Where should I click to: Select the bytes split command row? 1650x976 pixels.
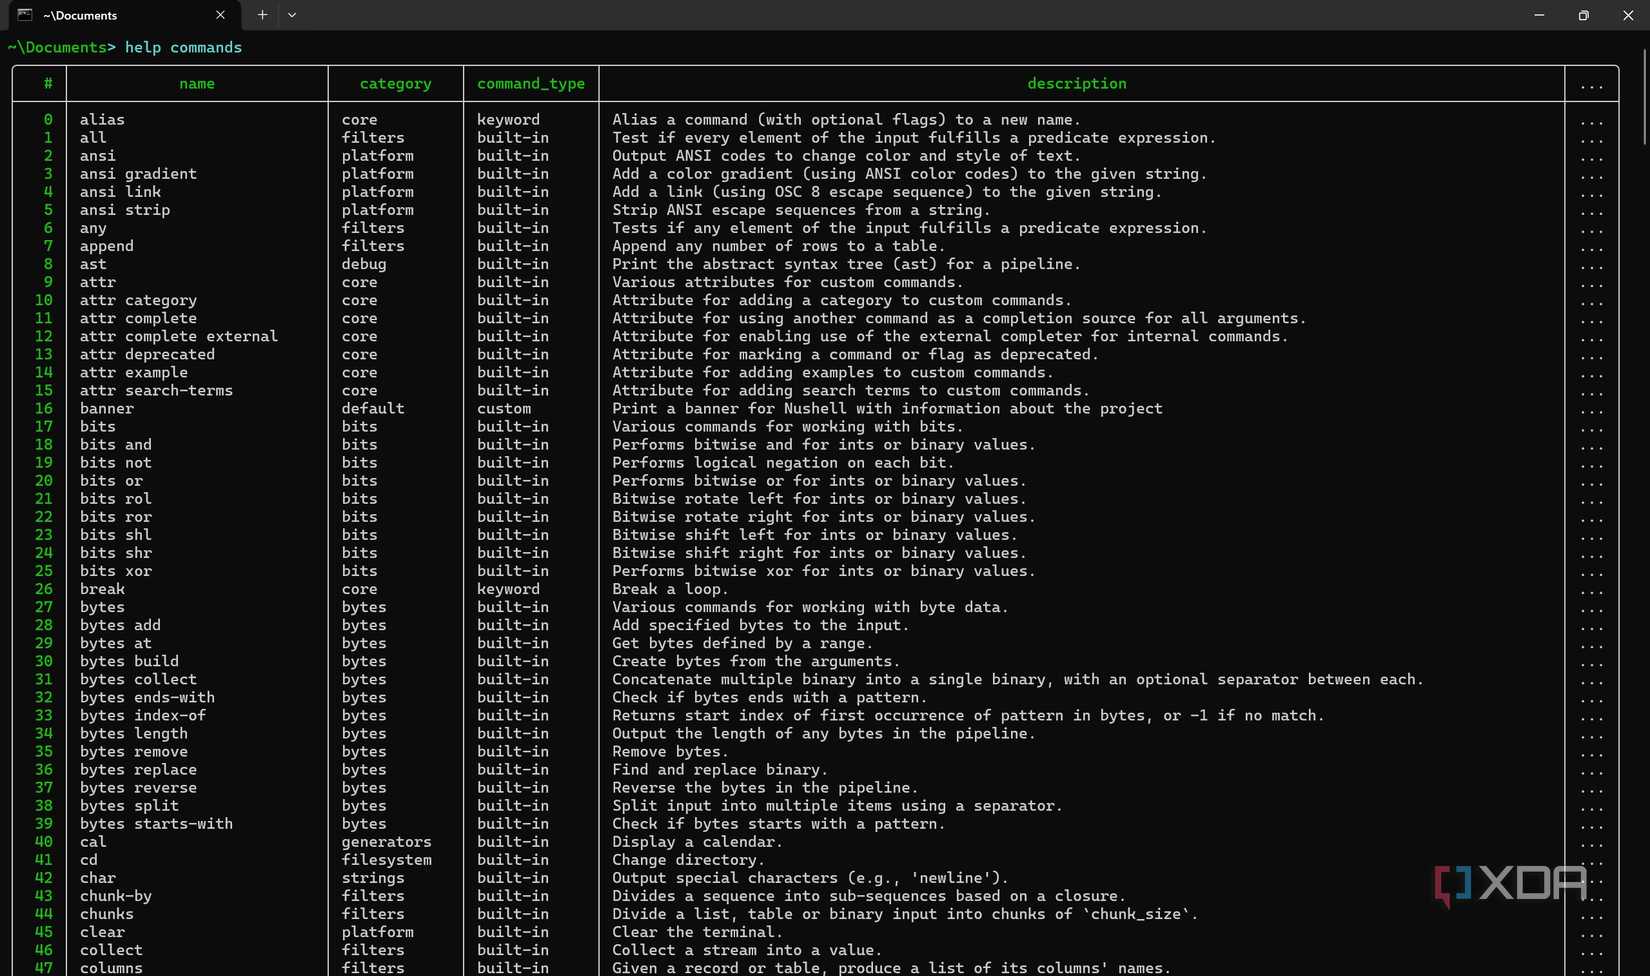click(x=128, y=805)
